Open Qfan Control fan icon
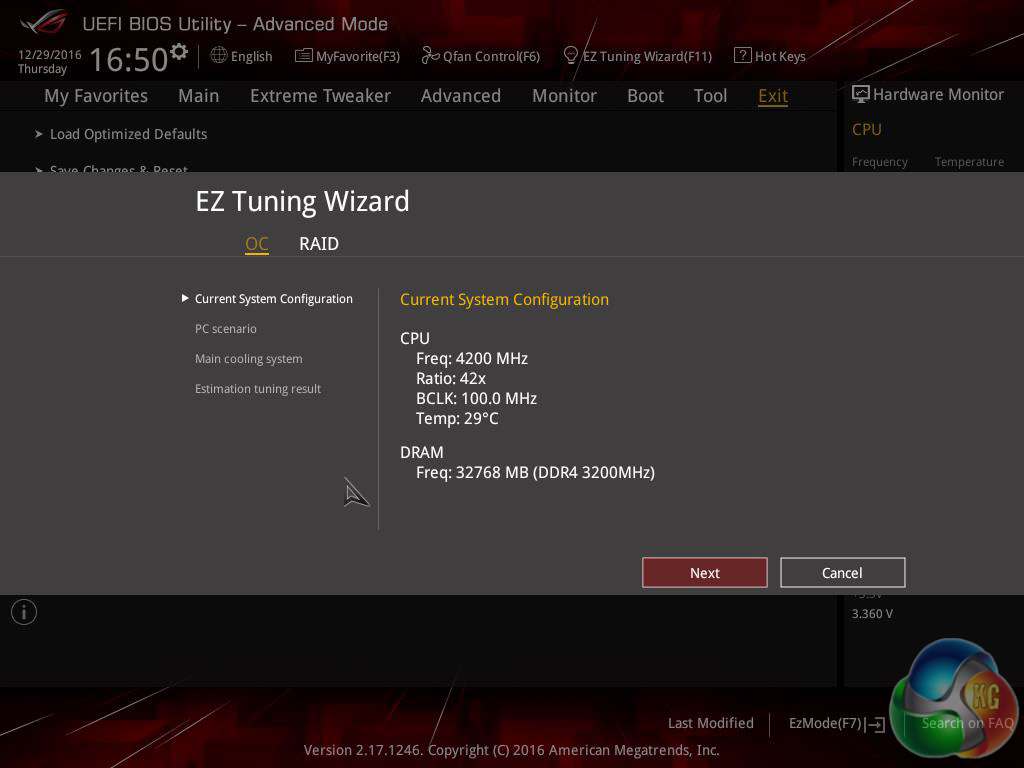 (430, 56)
